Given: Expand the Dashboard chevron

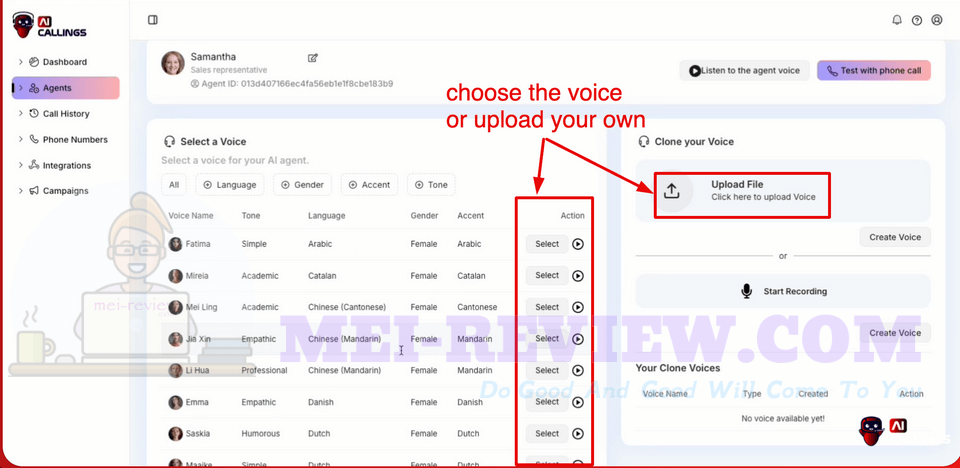Looking at the screenshot, I should tap(20, 62).
